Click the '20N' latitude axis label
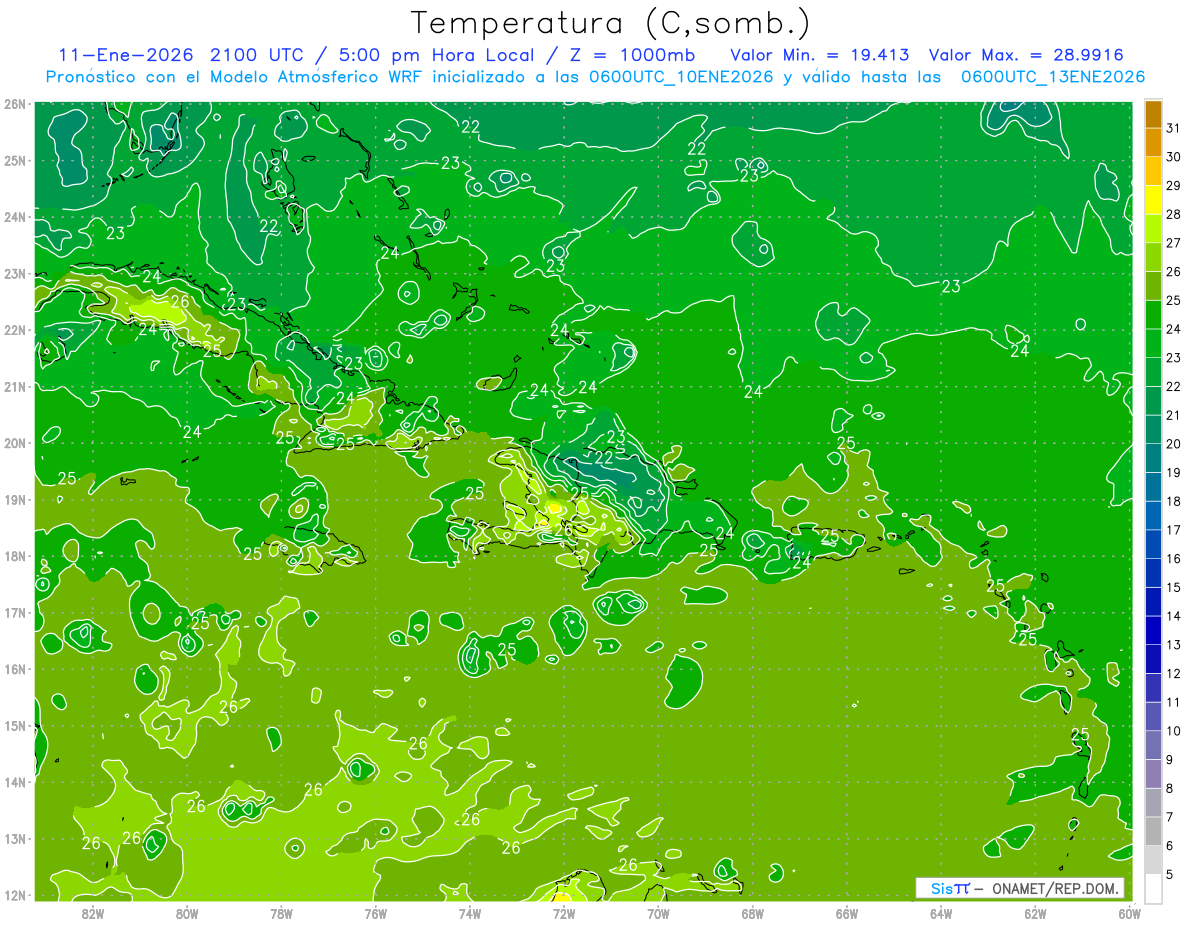This screenshot has height=927, width=1200. [15, 443]
